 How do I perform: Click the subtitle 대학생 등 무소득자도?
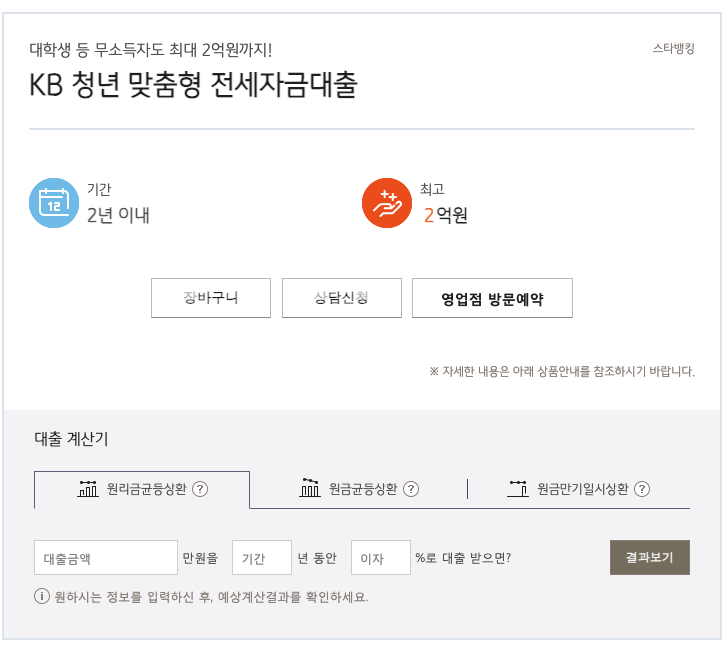[151, 49]
